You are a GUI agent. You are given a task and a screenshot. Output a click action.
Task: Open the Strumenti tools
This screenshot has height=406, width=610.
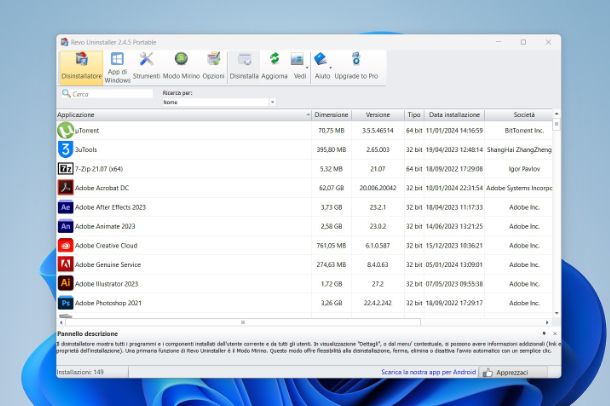(x=146, y=67)
